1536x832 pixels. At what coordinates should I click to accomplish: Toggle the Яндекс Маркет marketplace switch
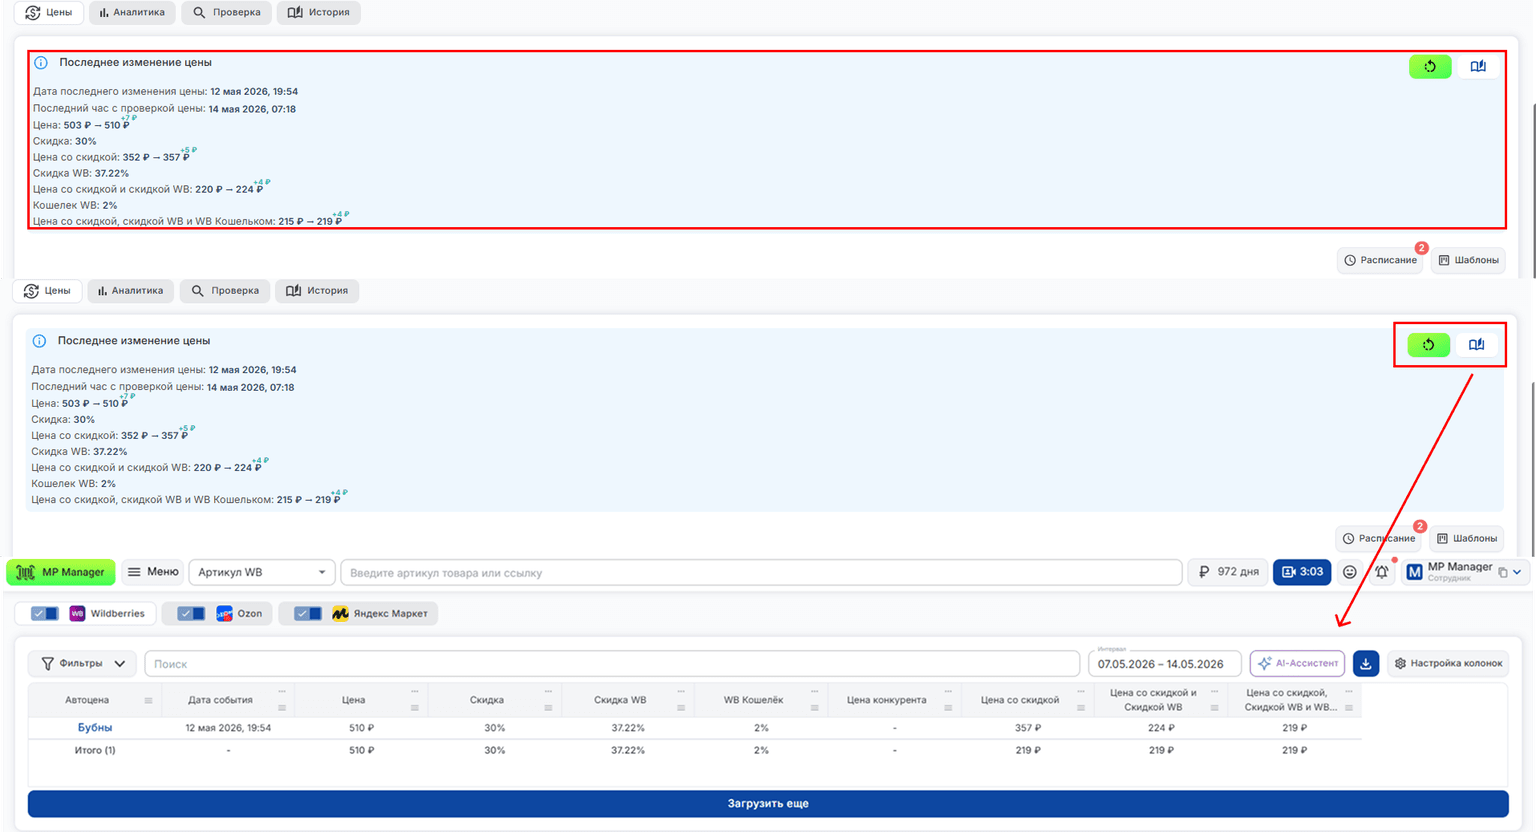(308, 613)
